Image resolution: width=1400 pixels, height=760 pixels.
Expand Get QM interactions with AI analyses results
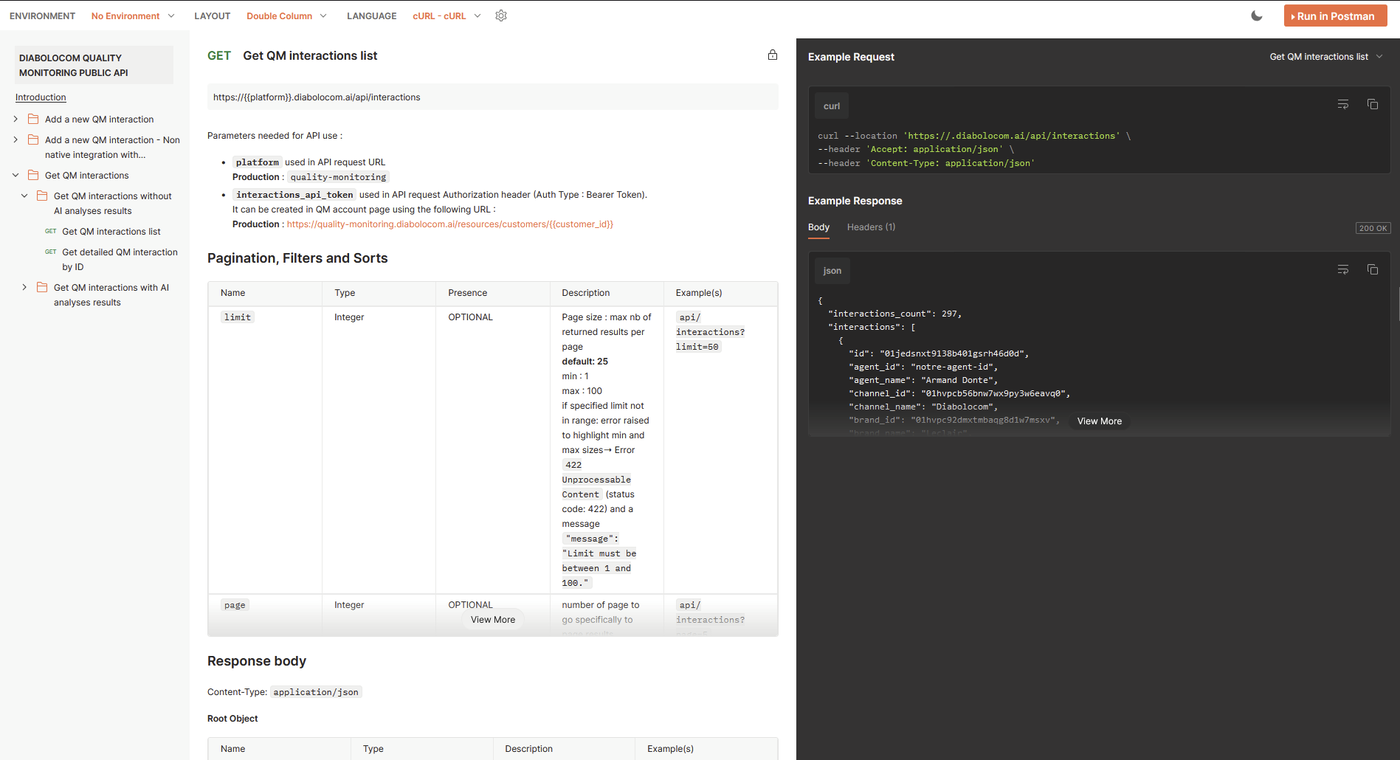pos(25,287)
